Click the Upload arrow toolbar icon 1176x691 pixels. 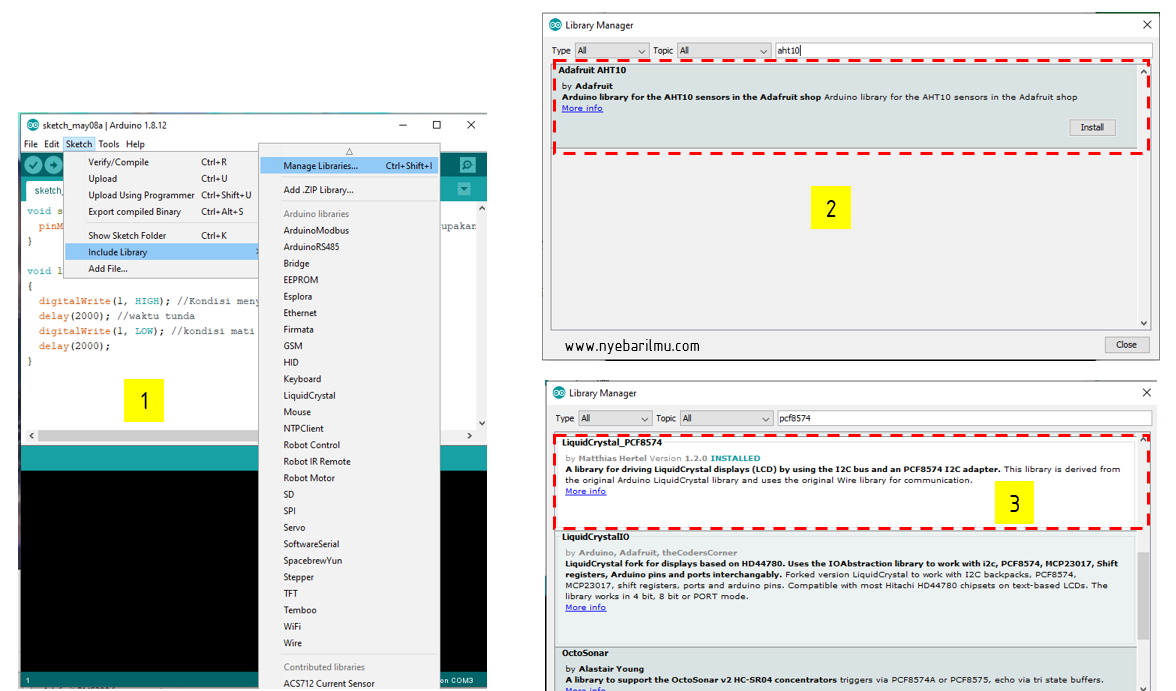(53, 165)
